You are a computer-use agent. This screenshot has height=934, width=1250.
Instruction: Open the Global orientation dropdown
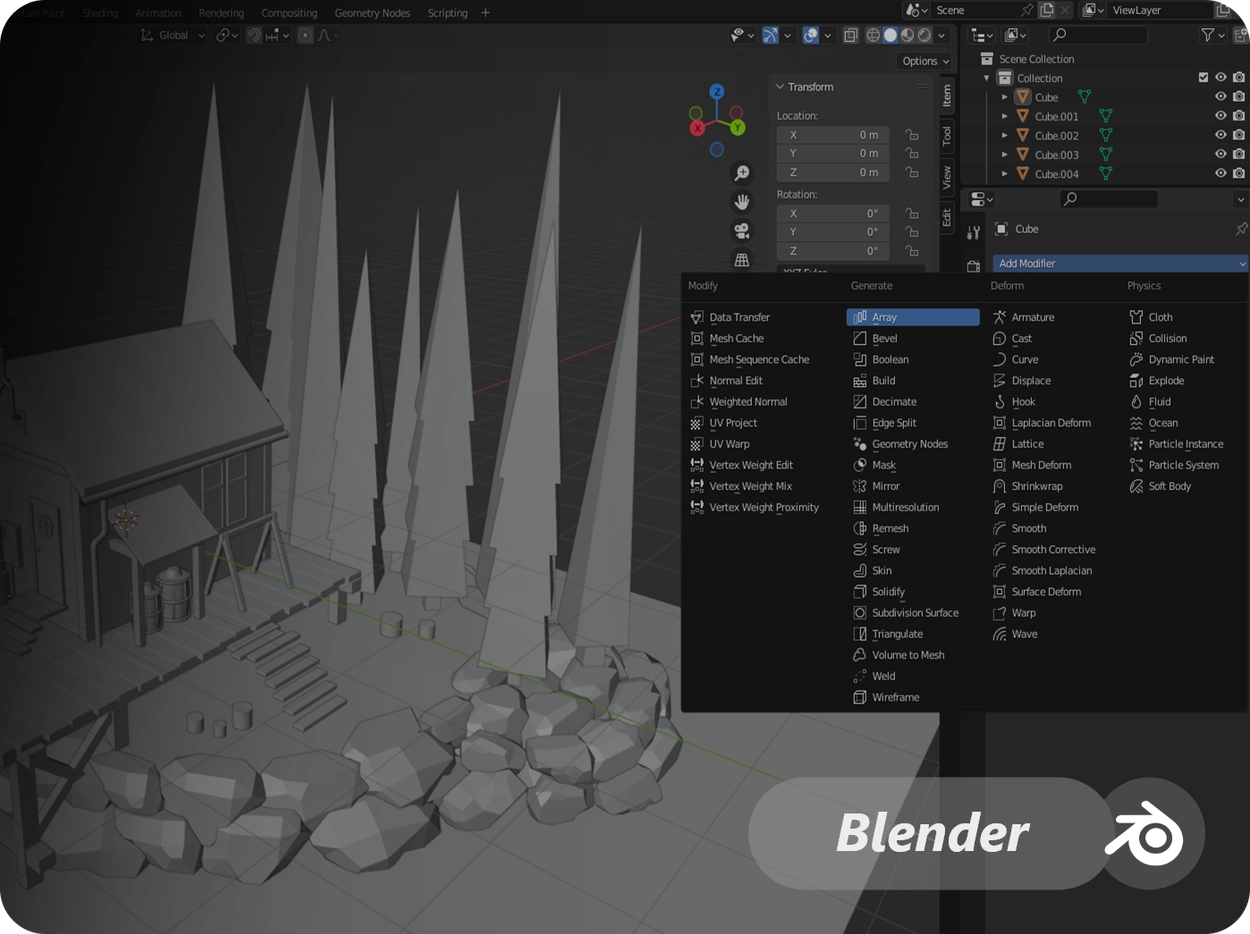point(173,35)
